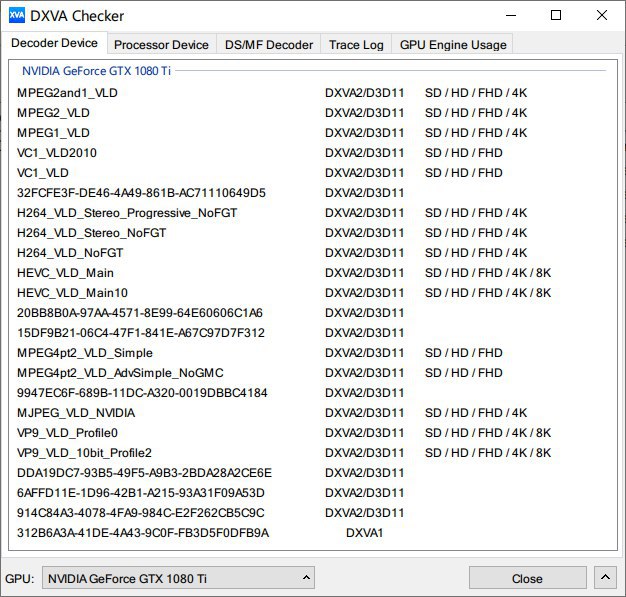Switch to the Processor Device tab
The width and height of the screenshot is (626, 597).
[161, 45]
